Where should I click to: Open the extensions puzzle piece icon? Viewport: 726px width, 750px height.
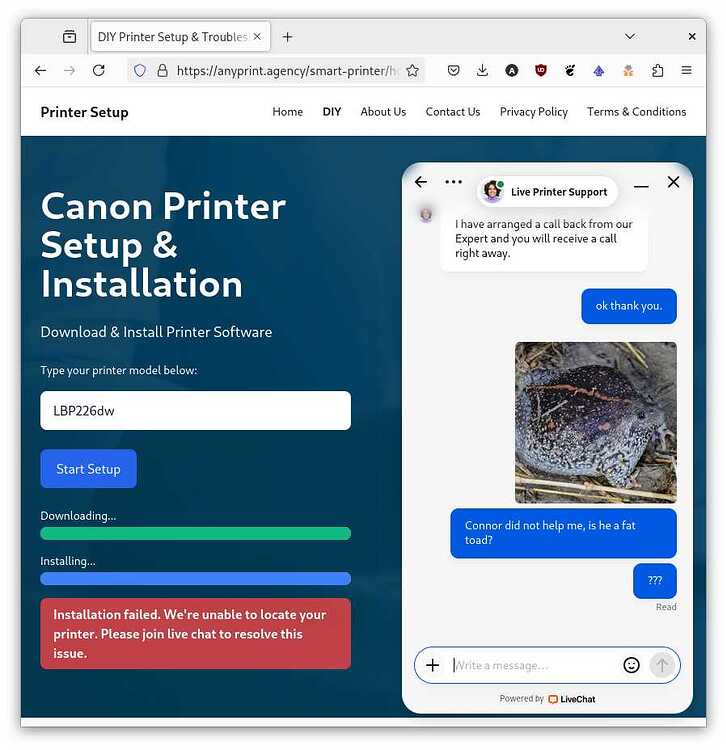[658, 71]
